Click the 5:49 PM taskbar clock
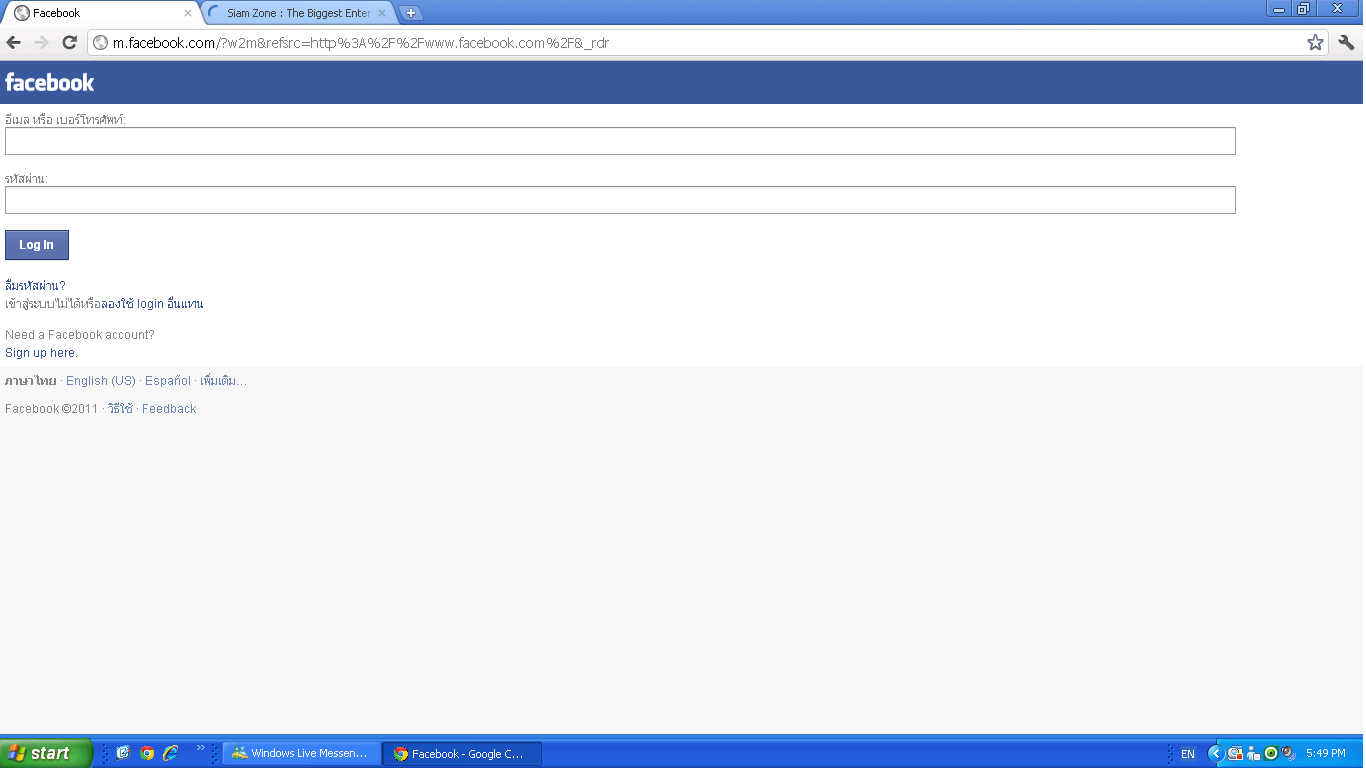This screenshot has height=768, width=1366. tap(1325, 754)
